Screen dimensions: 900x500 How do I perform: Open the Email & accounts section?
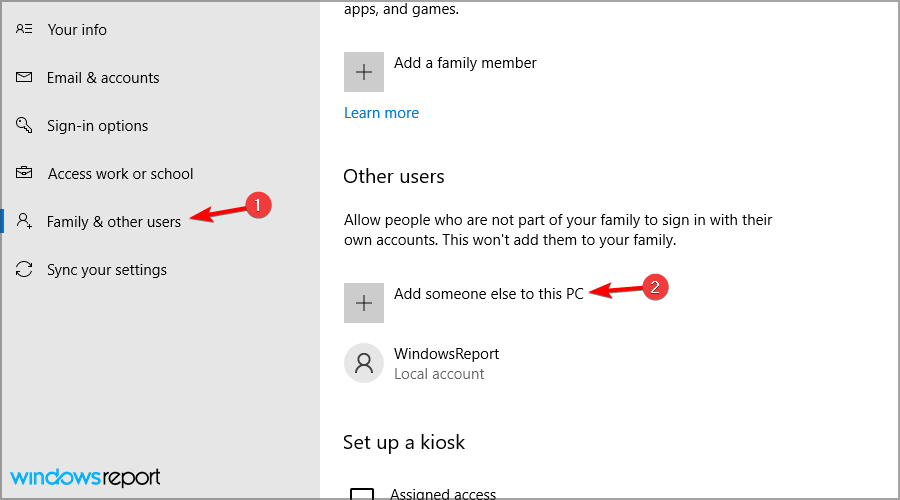(x=103, y=77)
